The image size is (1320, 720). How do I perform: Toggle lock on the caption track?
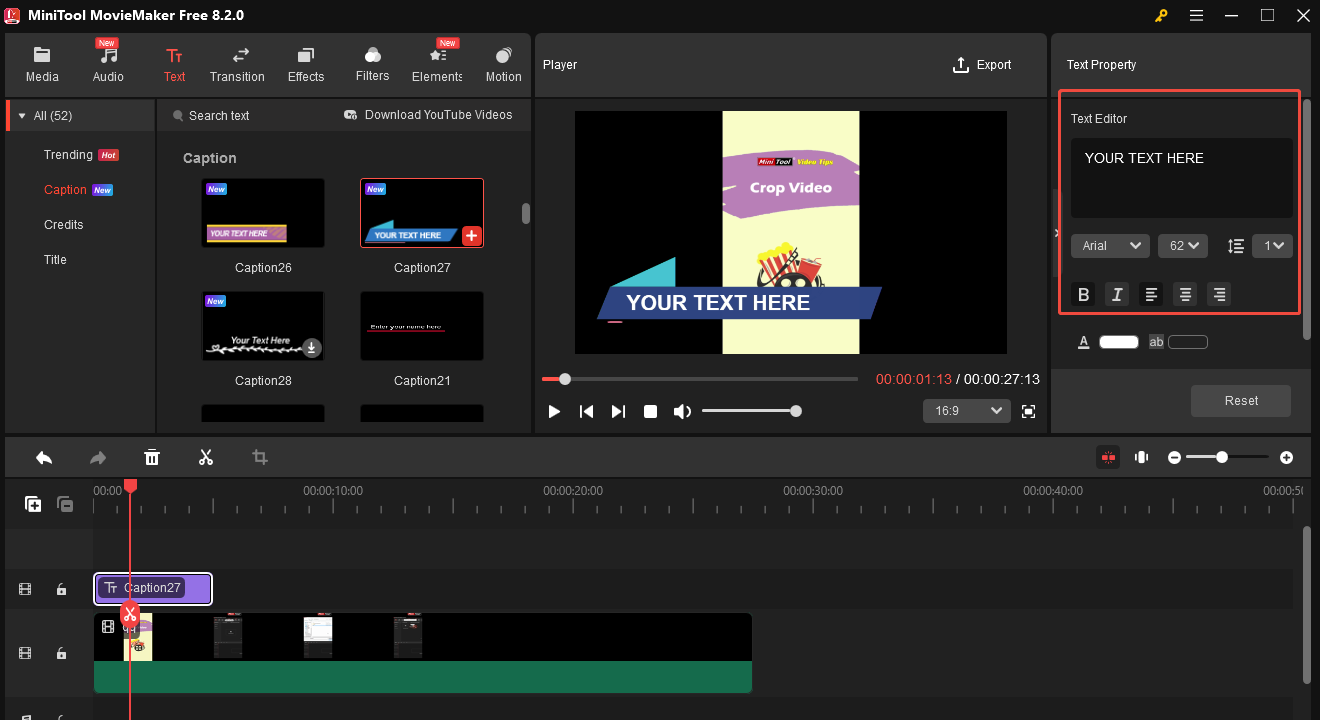61,590
